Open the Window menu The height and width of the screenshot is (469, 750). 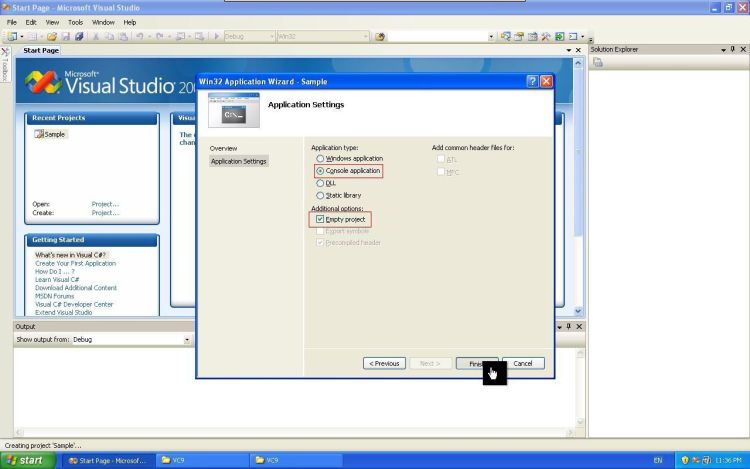103,22
